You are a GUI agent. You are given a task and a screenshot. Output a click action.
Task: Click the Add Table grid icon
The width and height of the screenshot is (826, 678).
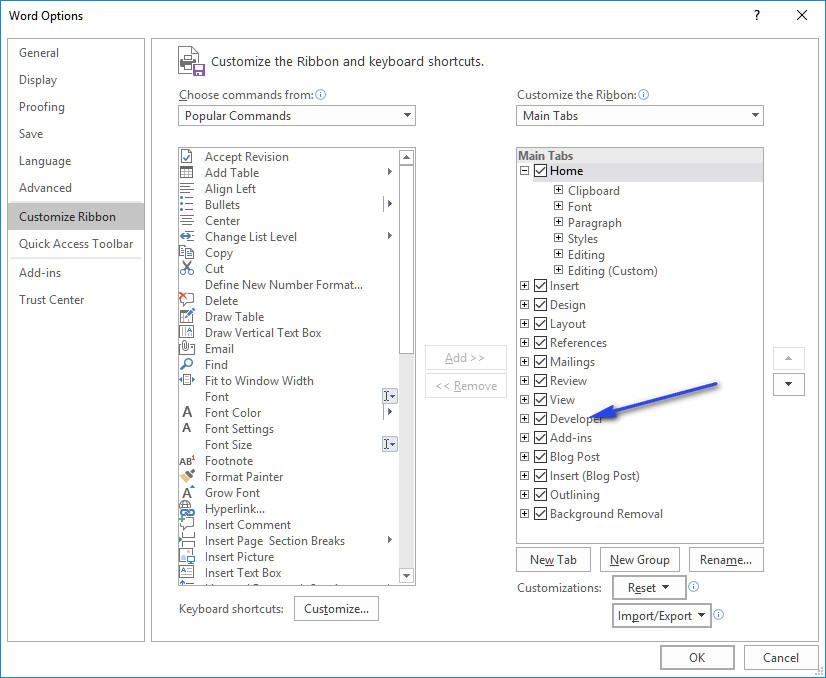(x=186, y=172)
